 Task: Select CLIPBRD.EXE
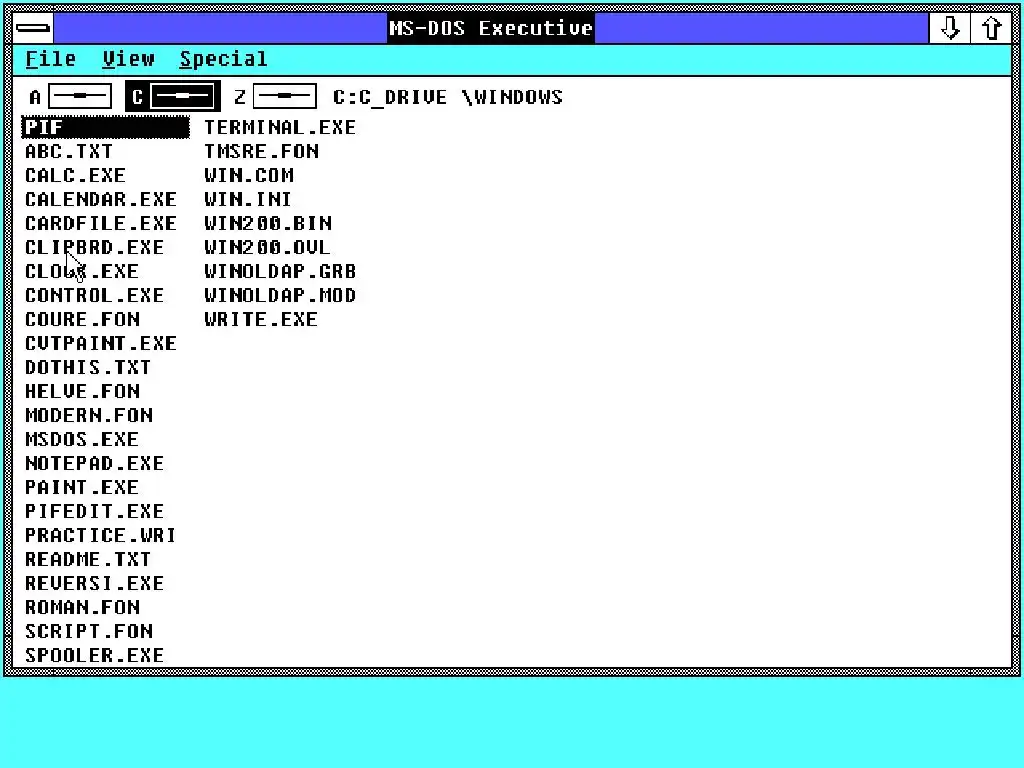coord(94,248)
